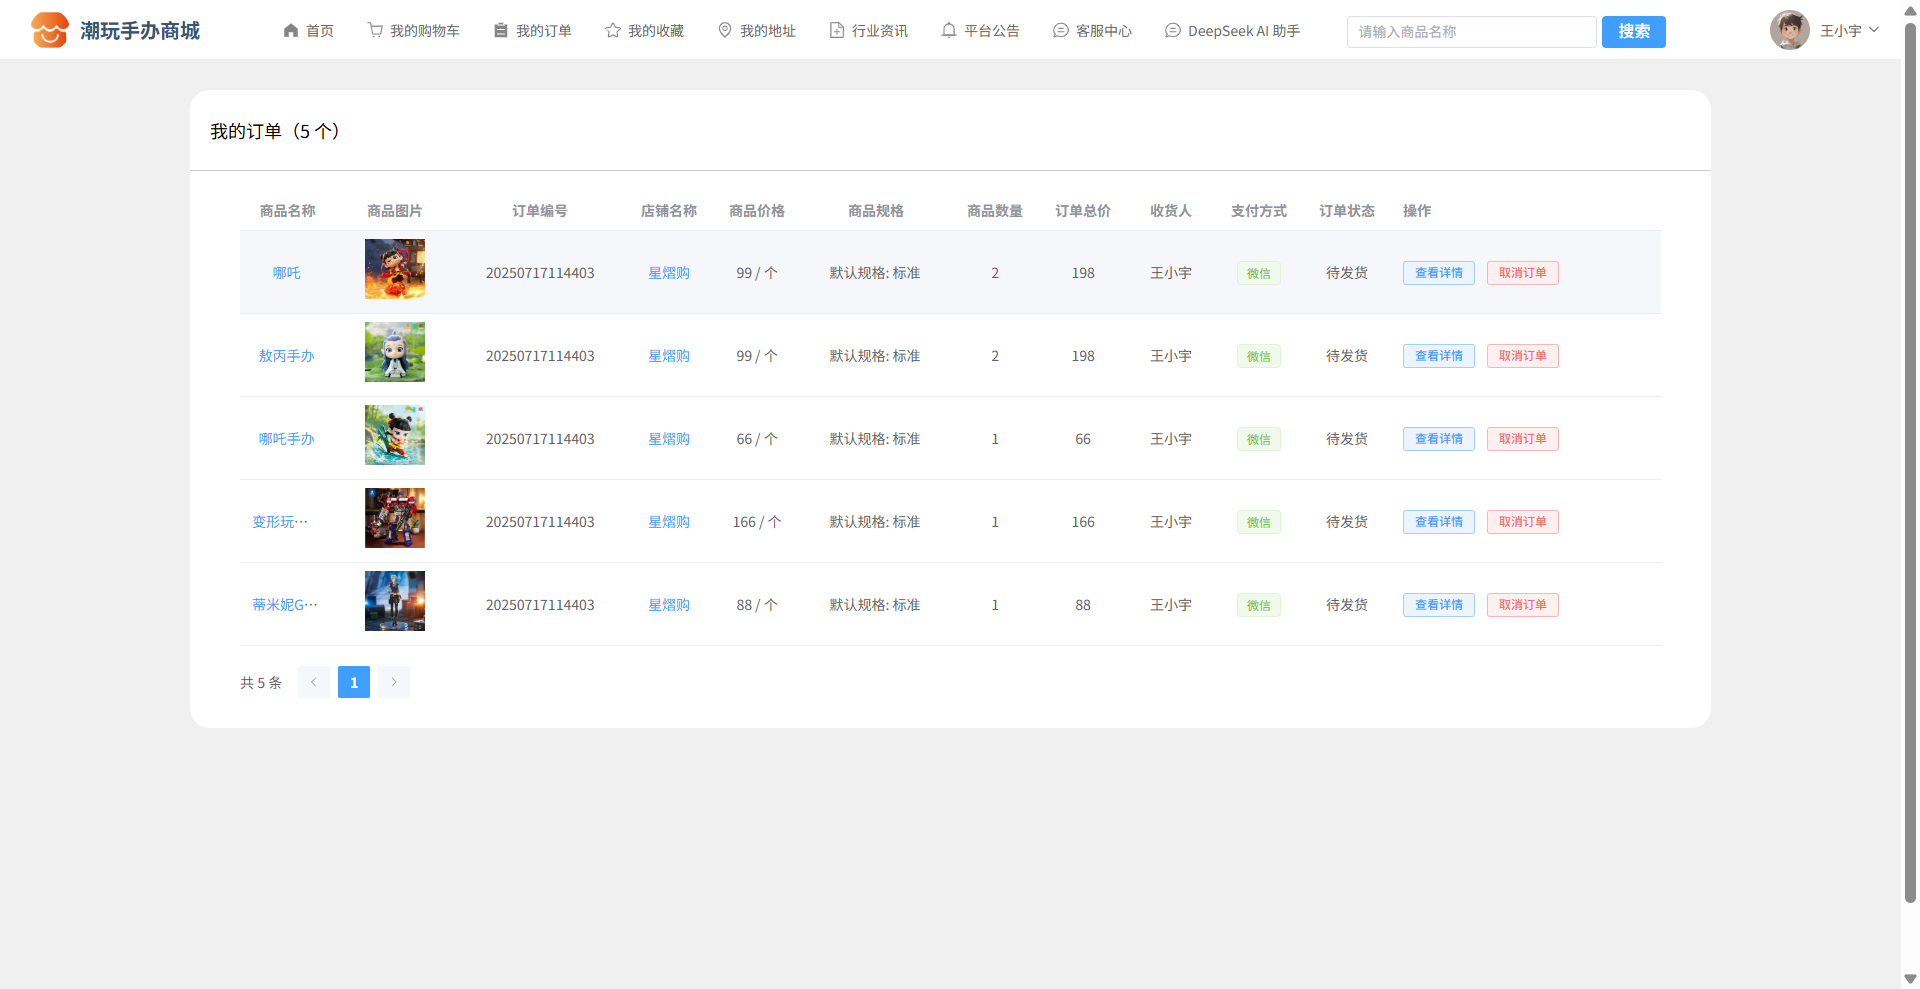Go to next page arrow
Viewport: 1920px width, 989px height.
394,682
